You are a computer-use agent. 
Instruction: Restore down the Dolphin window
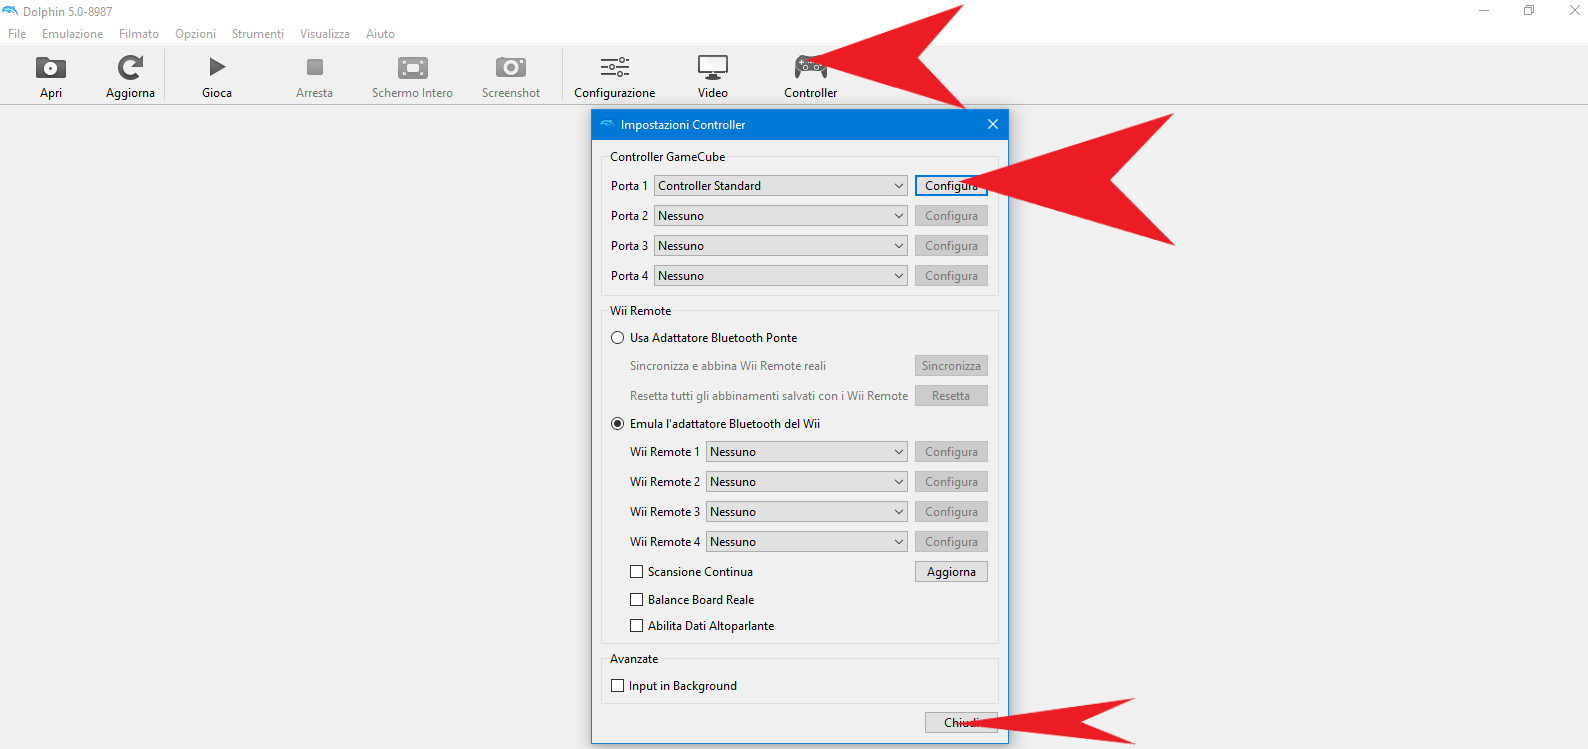coord(1529,11)
